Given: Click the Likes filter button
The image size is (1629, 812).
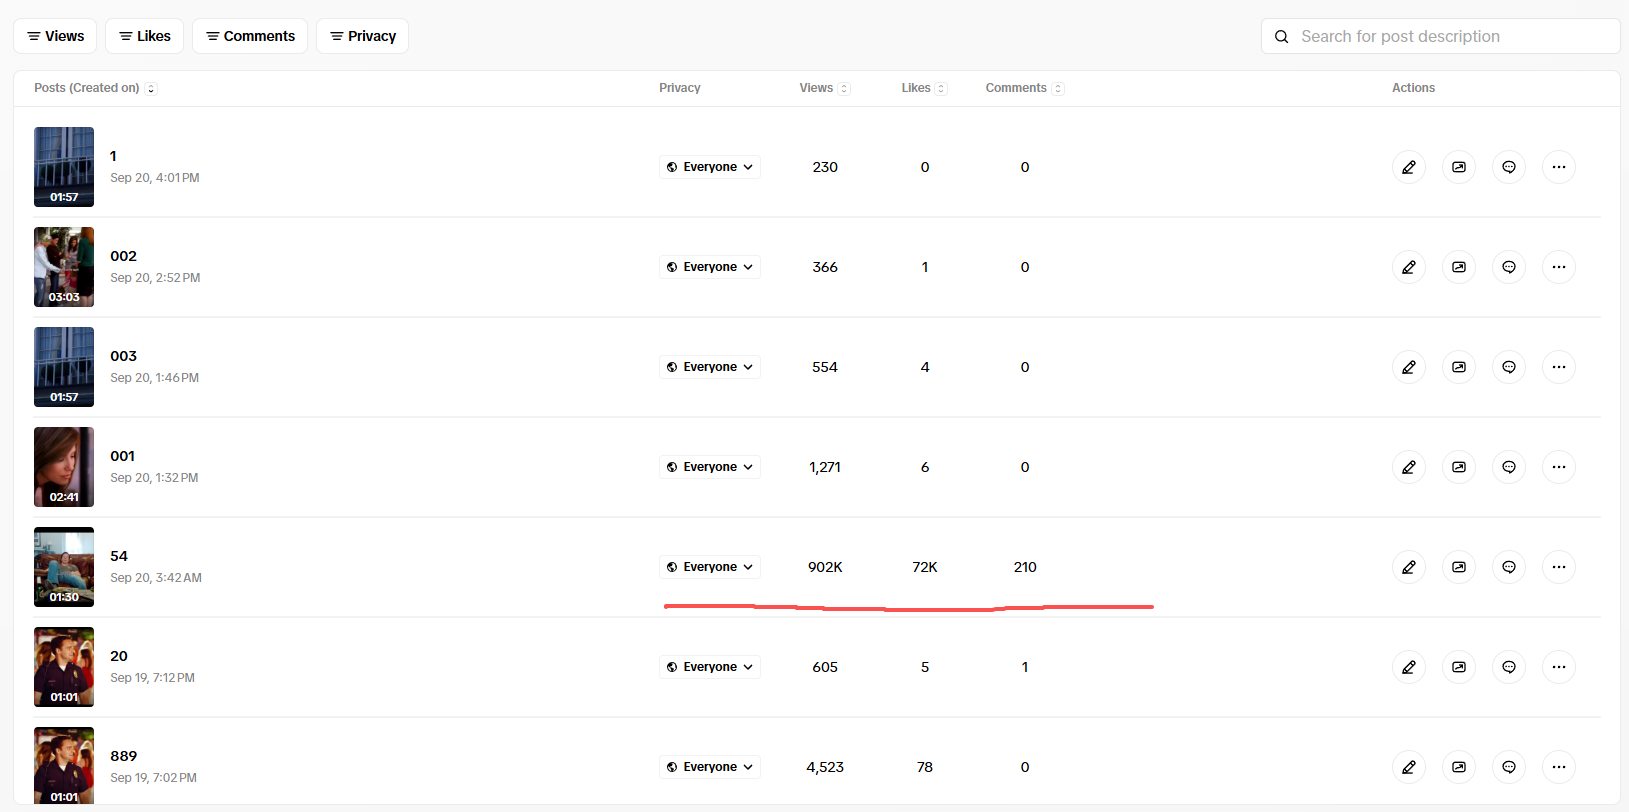Looking at the screenshot, I should click(144, 36).
